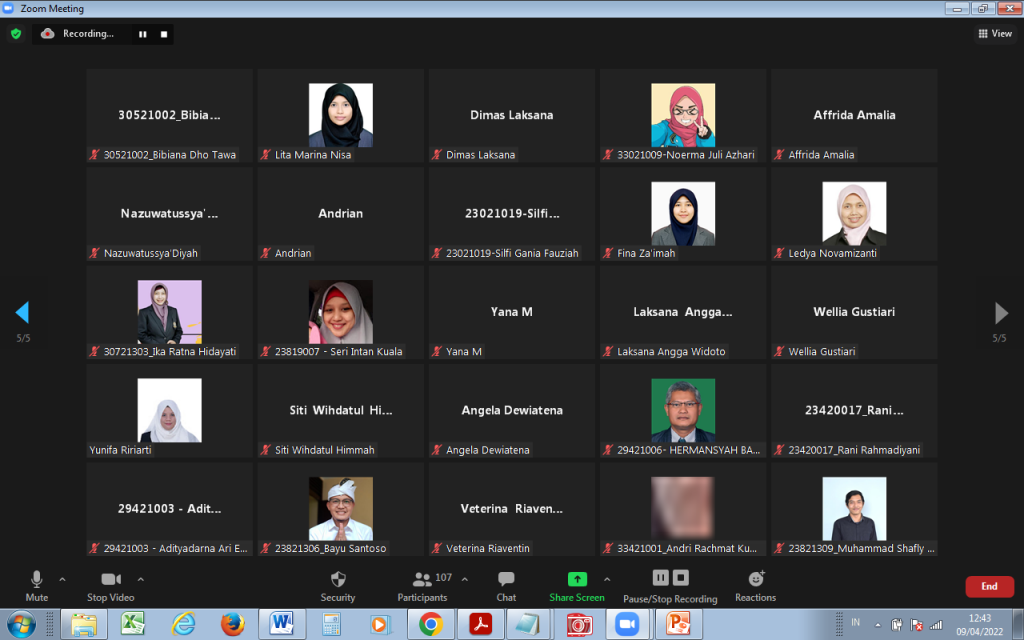Click the Lita Marina Nisa participant tile

coord(340,115)
